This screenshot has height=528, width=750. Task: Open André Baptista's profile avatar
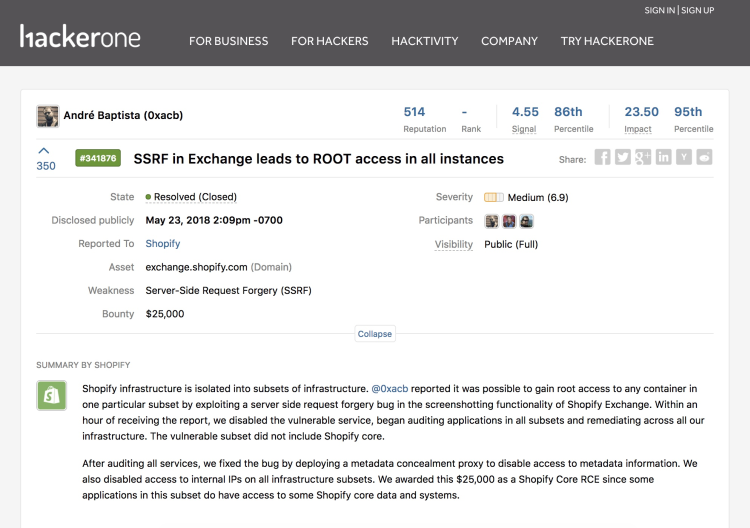(x=47, y=116)
